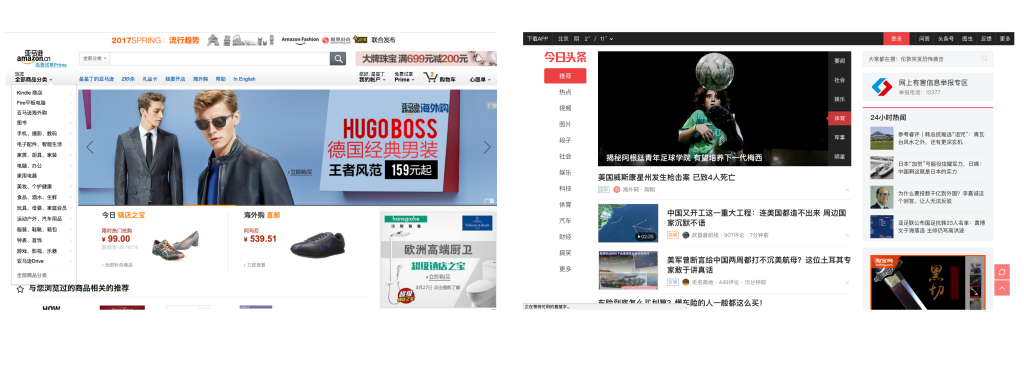Click the 今日头条 logo
This screenshot has height=369, width=1024.
(x=565, y=57)
